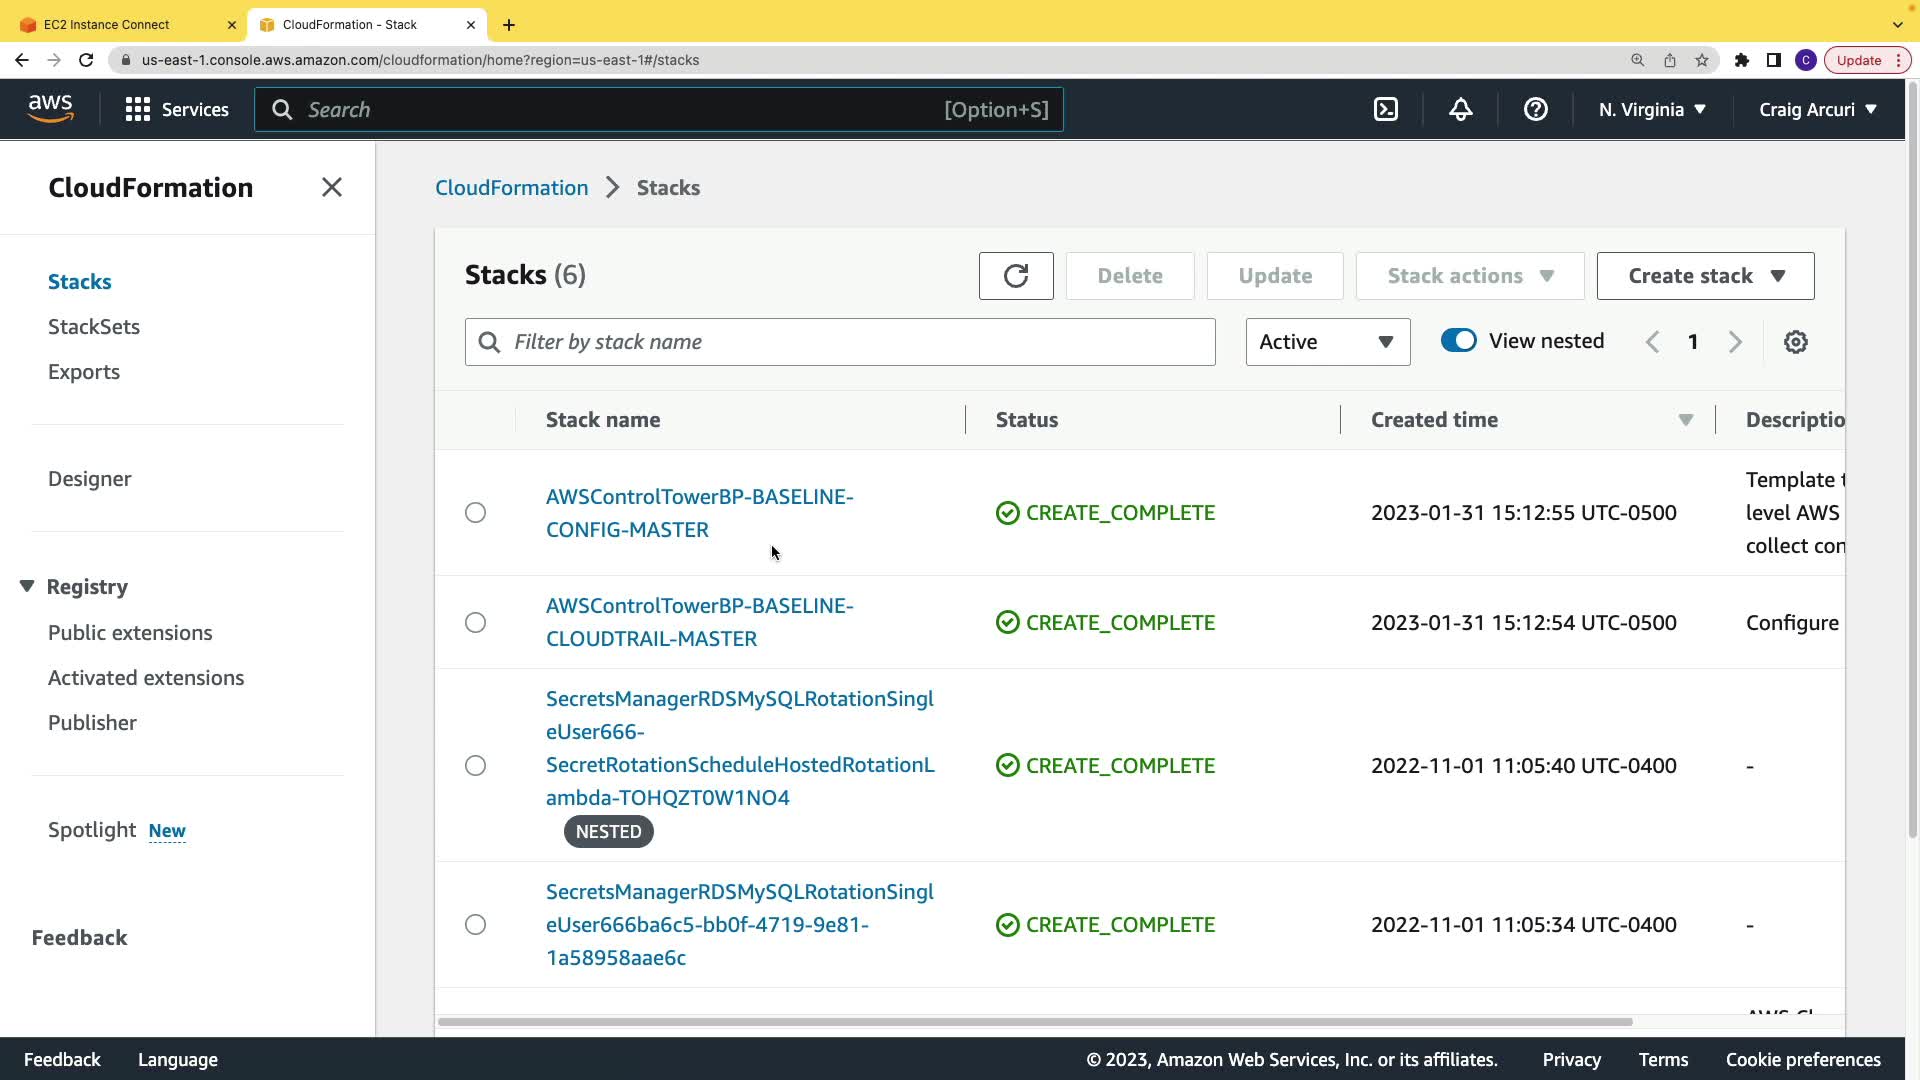Click the AWS logo home icon
This screenshot has height=1080, width=1920.
[50, 109]
